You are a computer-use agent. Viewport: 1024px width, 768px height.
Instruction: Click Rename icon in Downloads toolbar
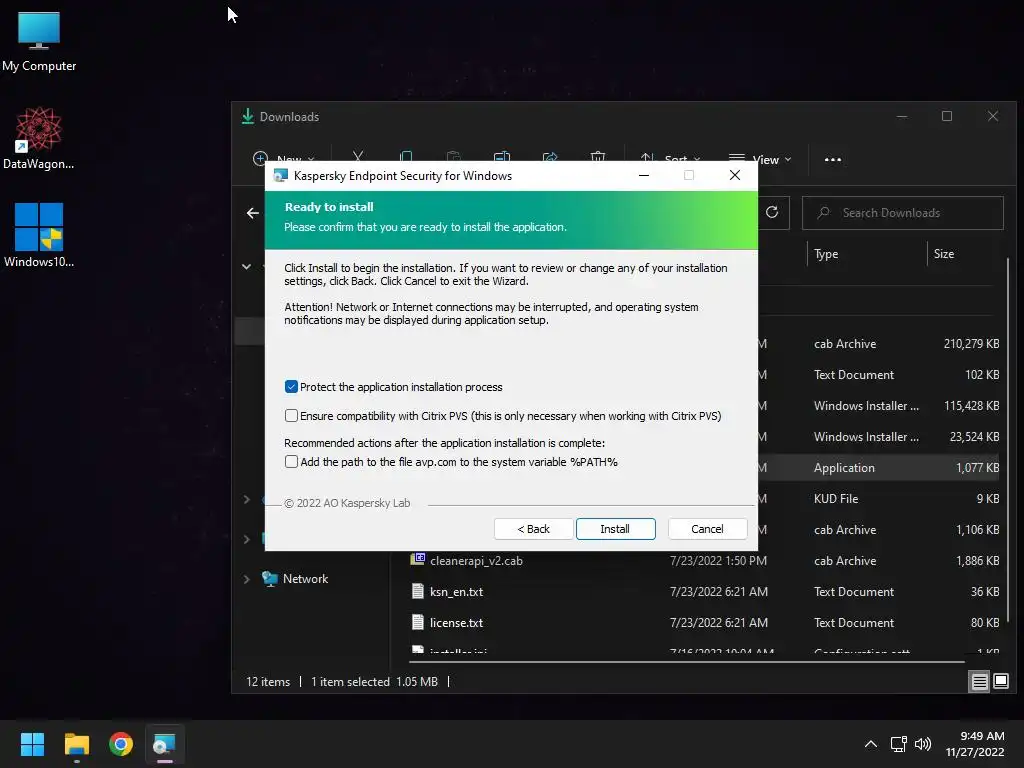pos(502,157)
